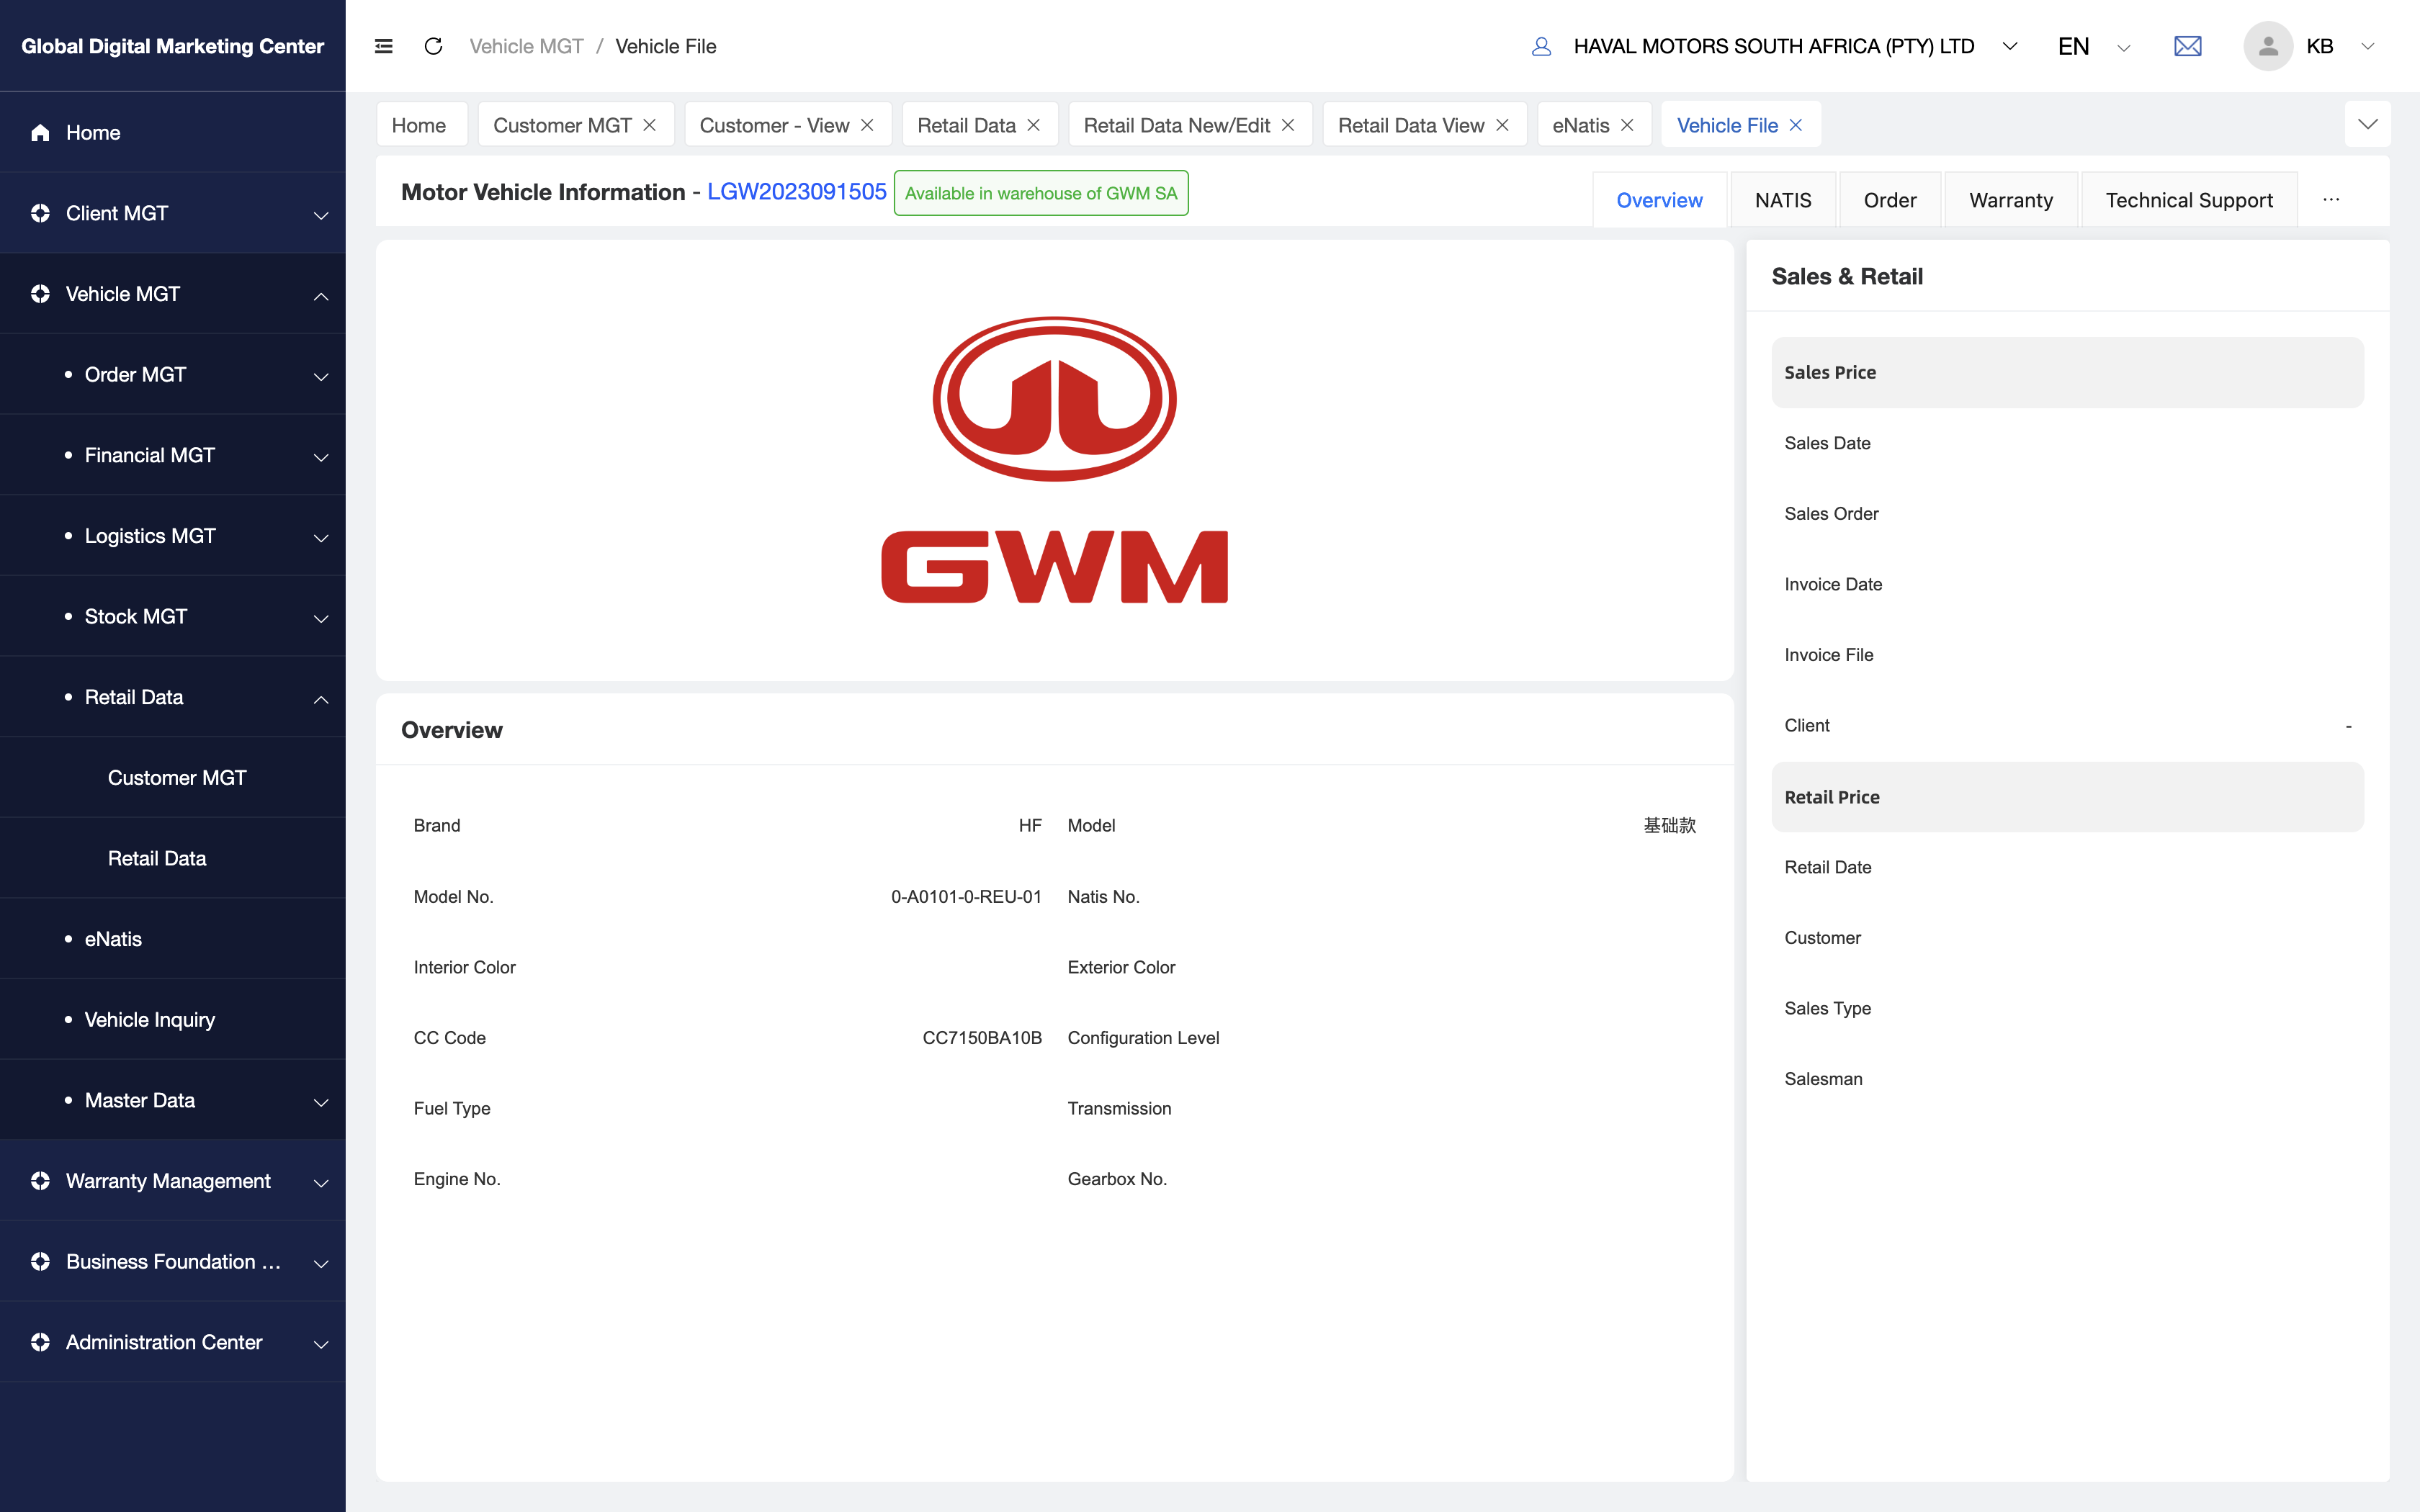Click Available in warehouse status badge
The image size is (2420, 1512).
tap(1041, 193)
